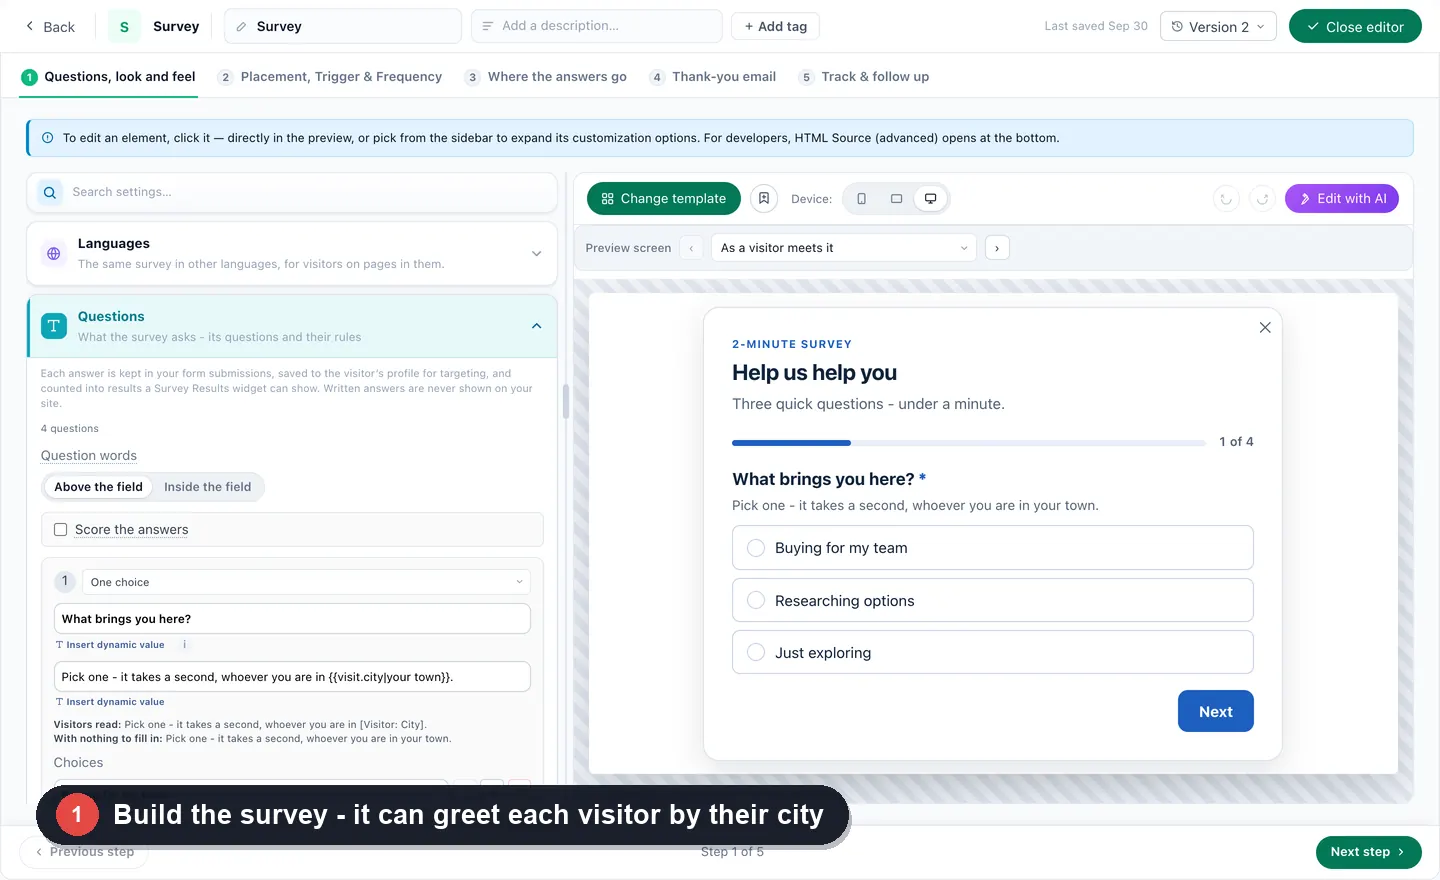This screenshot has width=1440, height=880.
Task: Close the survey preview popup
Action: pyautogui.click(x=1265, y=328)
